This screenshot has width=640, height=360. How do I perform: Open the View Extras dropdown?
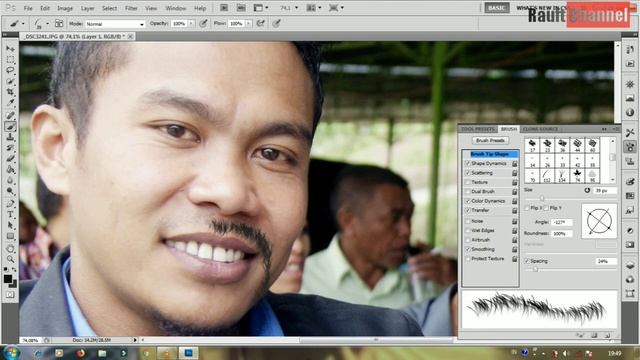(x=261, y=8)
